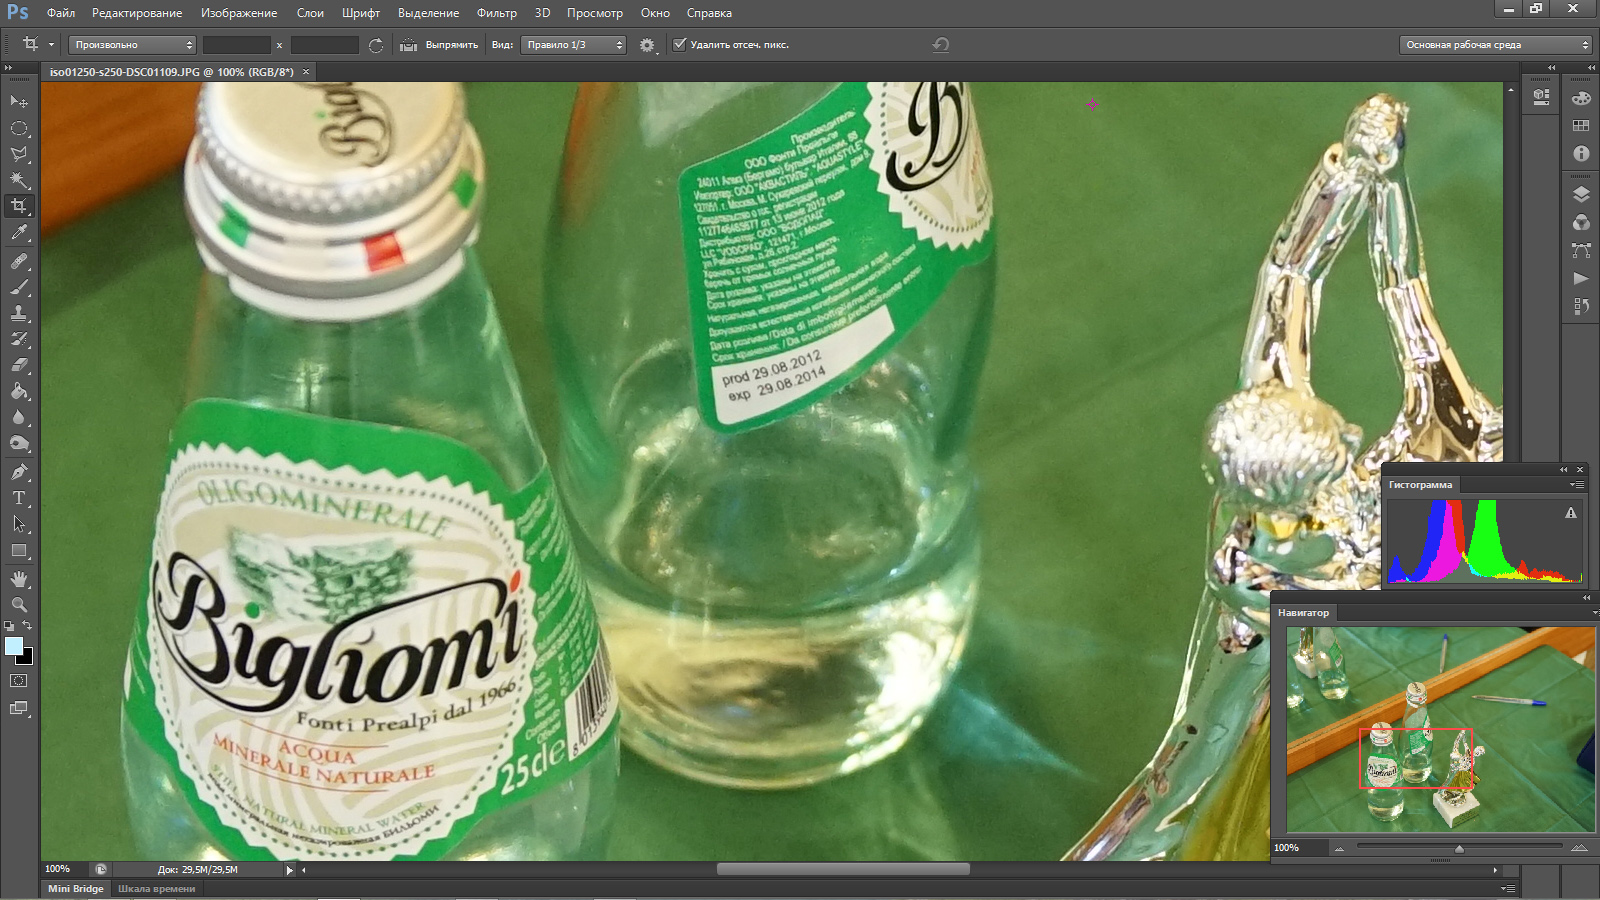Select the Eraser tool
This screenshot has width=1600, height=900.
coord(19,365)
